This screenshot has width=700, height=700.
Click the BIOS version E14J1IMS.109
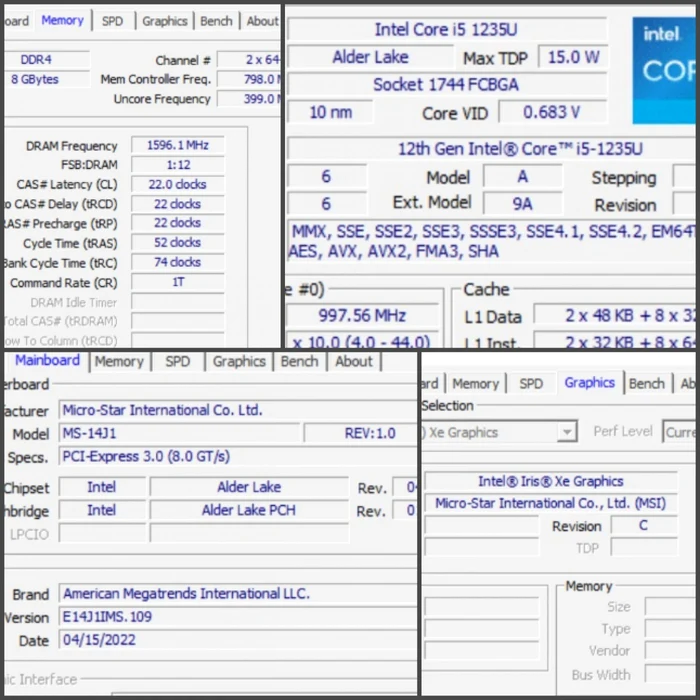(237, 617)
